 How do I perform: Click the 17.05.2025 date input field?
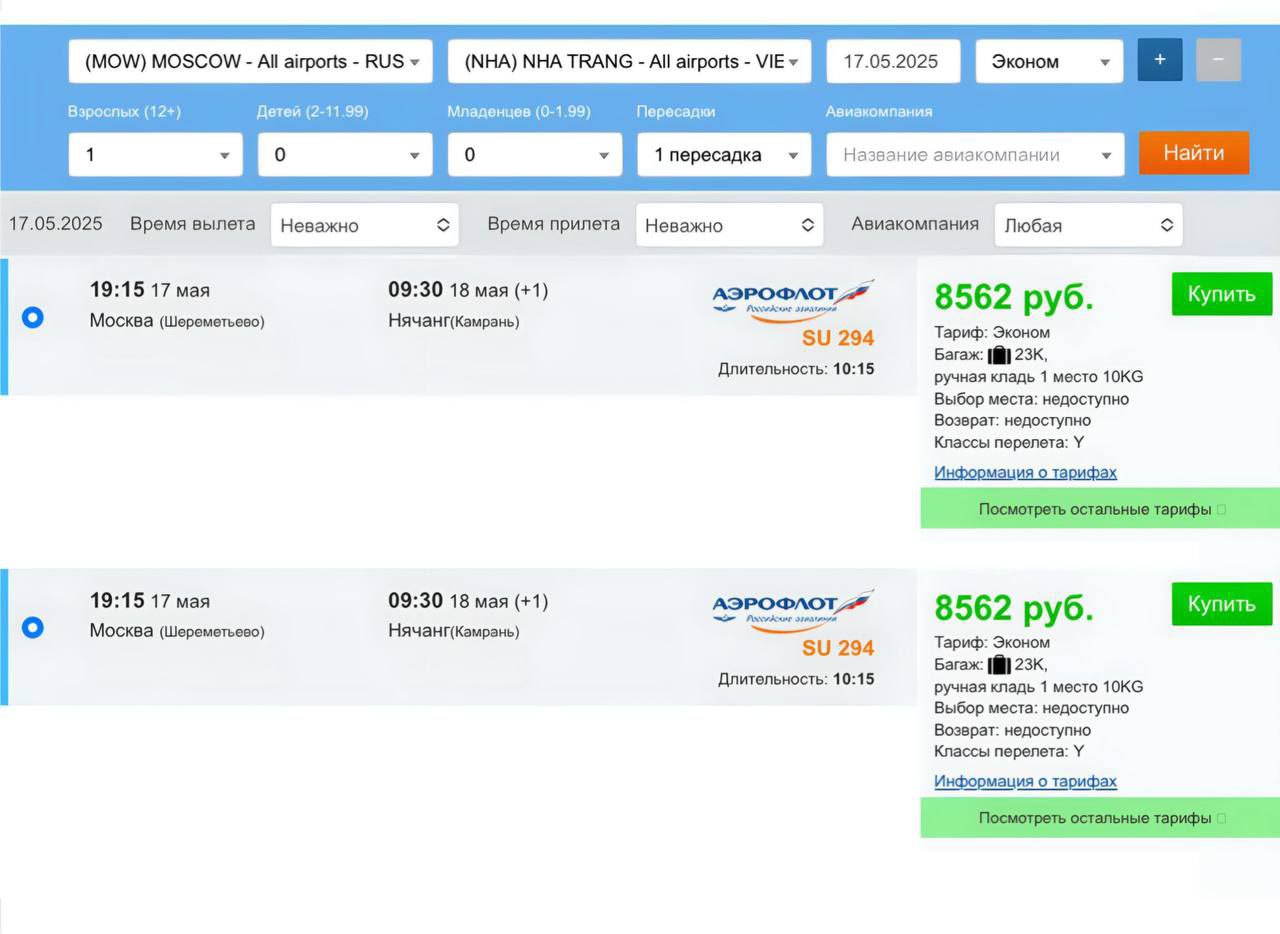[892, 61]
